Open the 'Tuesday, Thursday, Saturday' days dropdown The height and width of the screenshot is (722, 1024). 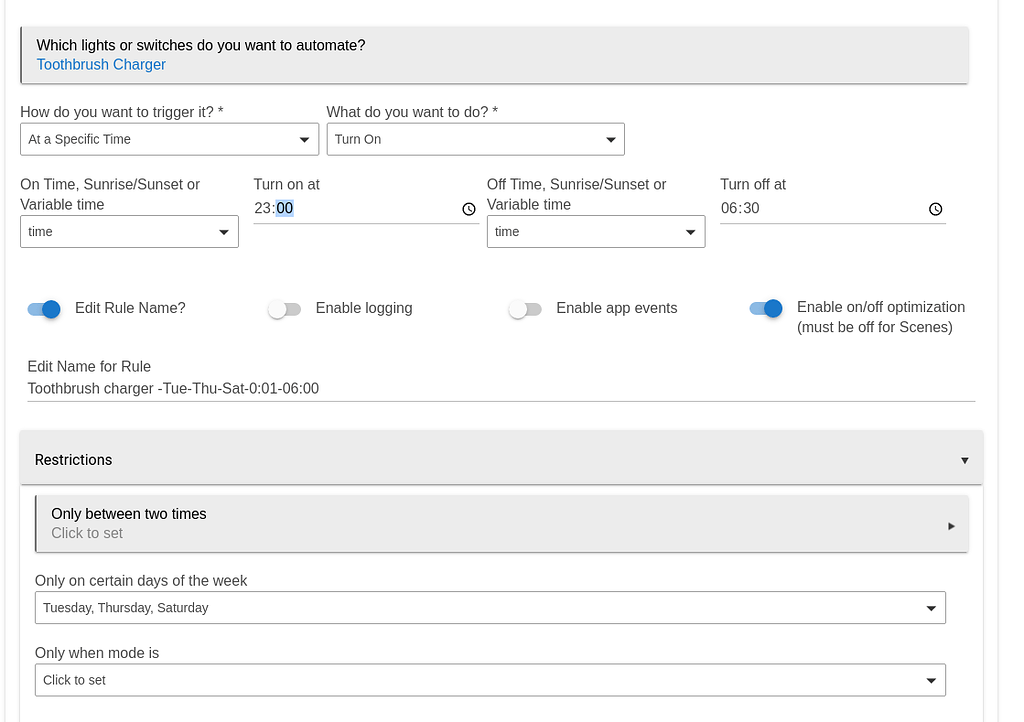[x=490, y=607]
